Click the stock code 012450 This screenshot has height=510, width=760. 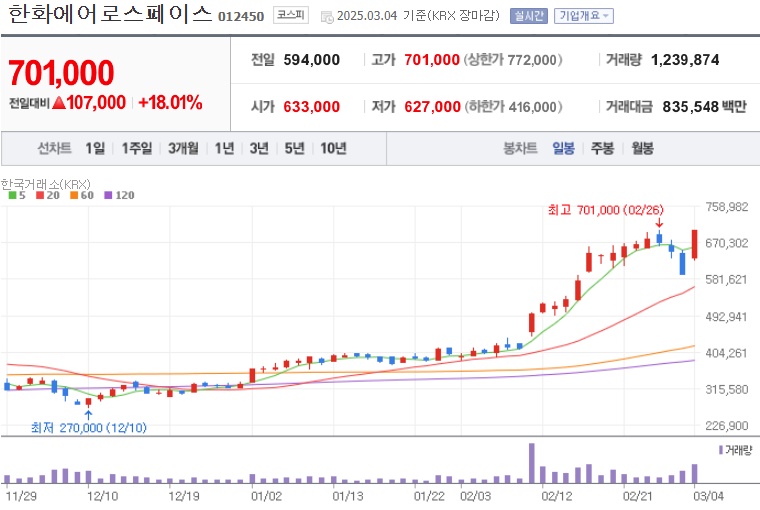(241, 17)
